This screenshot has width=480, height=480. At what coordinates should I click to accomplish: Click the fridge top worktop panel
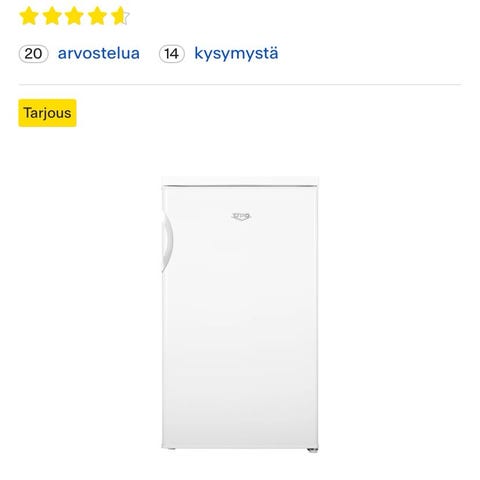(240, 181)
